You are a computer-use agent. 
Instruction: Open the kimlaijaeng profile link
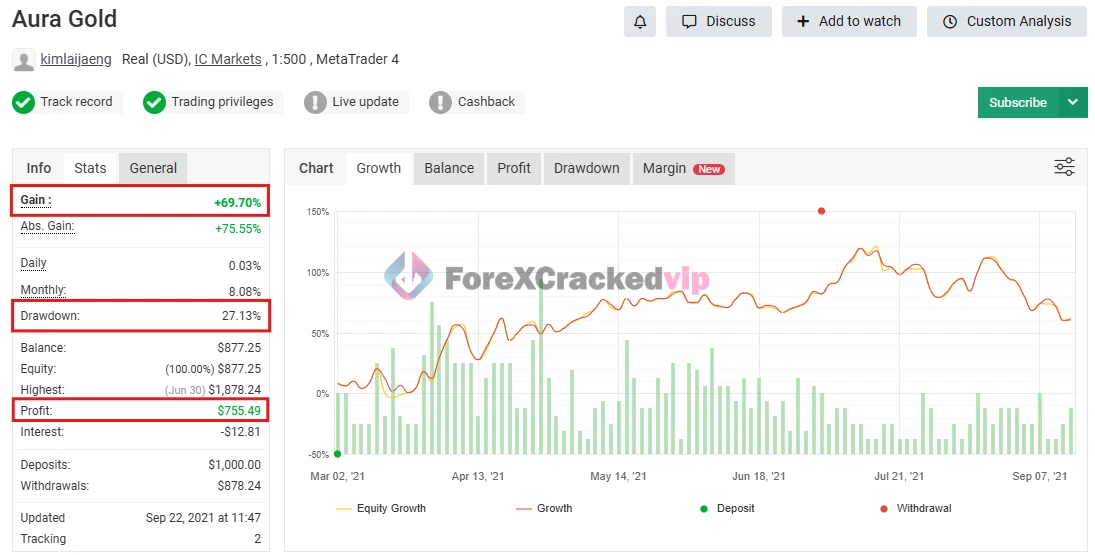[x=76, y=59]
